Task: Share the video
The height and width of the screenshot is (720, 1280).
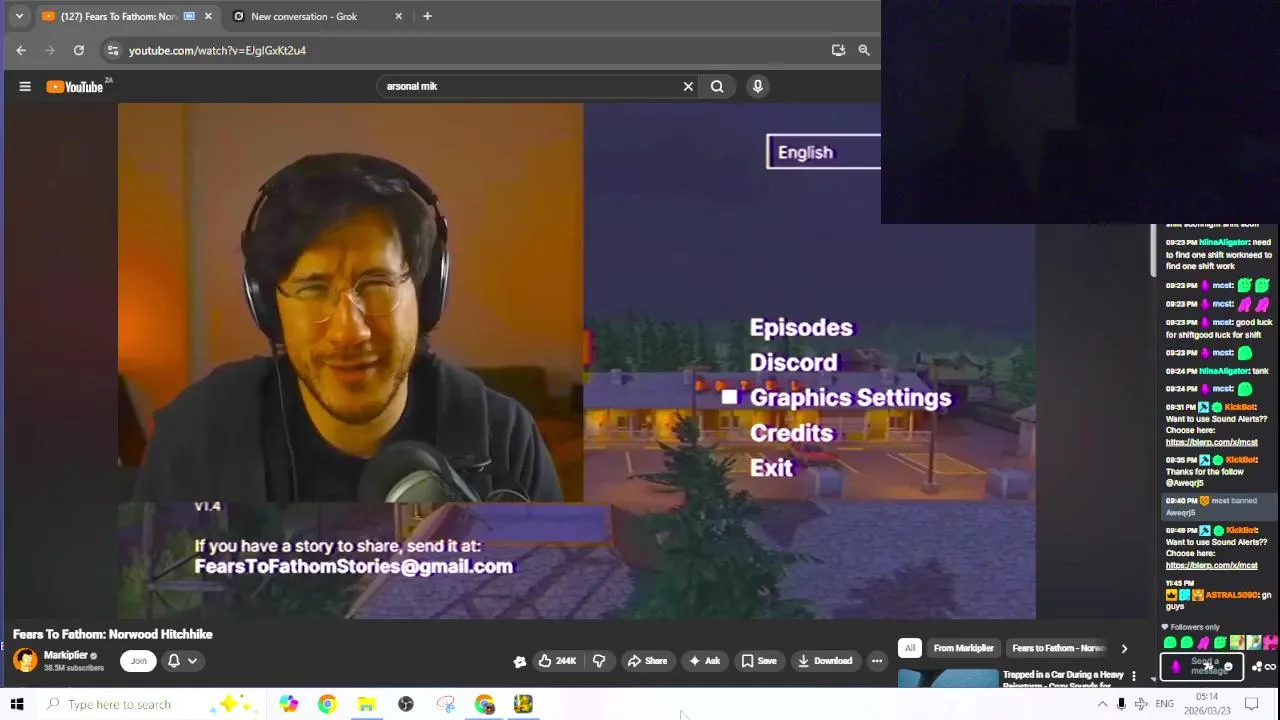Action: (646, 661)
